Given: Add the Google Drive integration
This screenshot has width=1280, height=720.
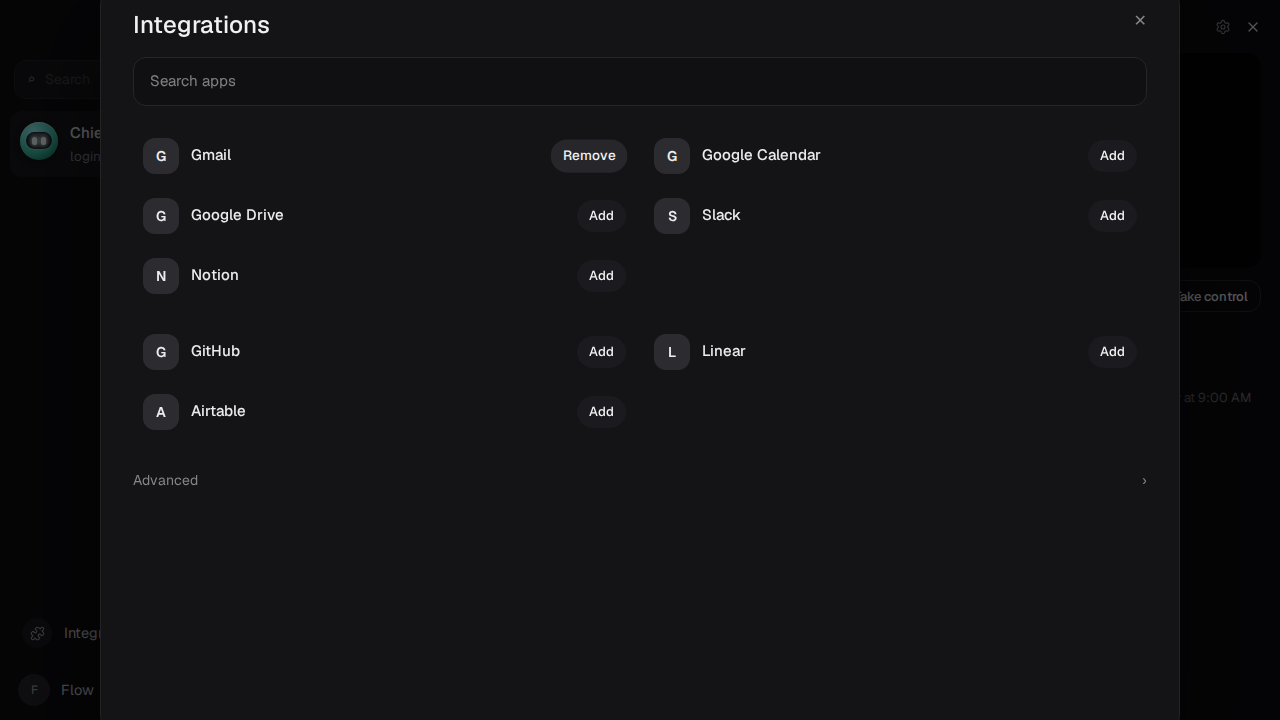Looking at the screenshot, I should pos(601,216).
